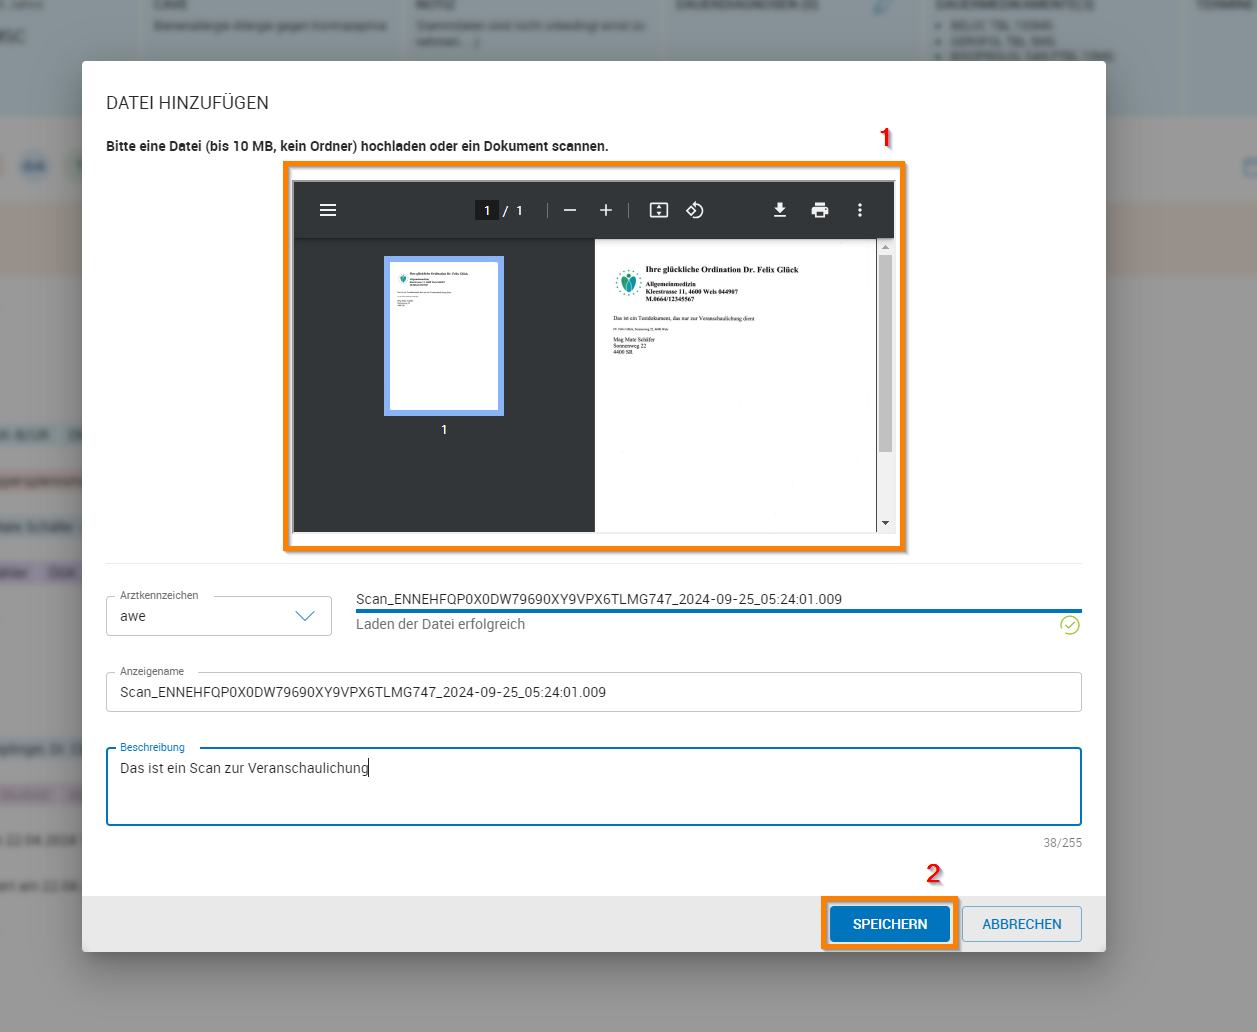Save the file with SPEICHERN

pyautogui.click(x=889, y=923)
